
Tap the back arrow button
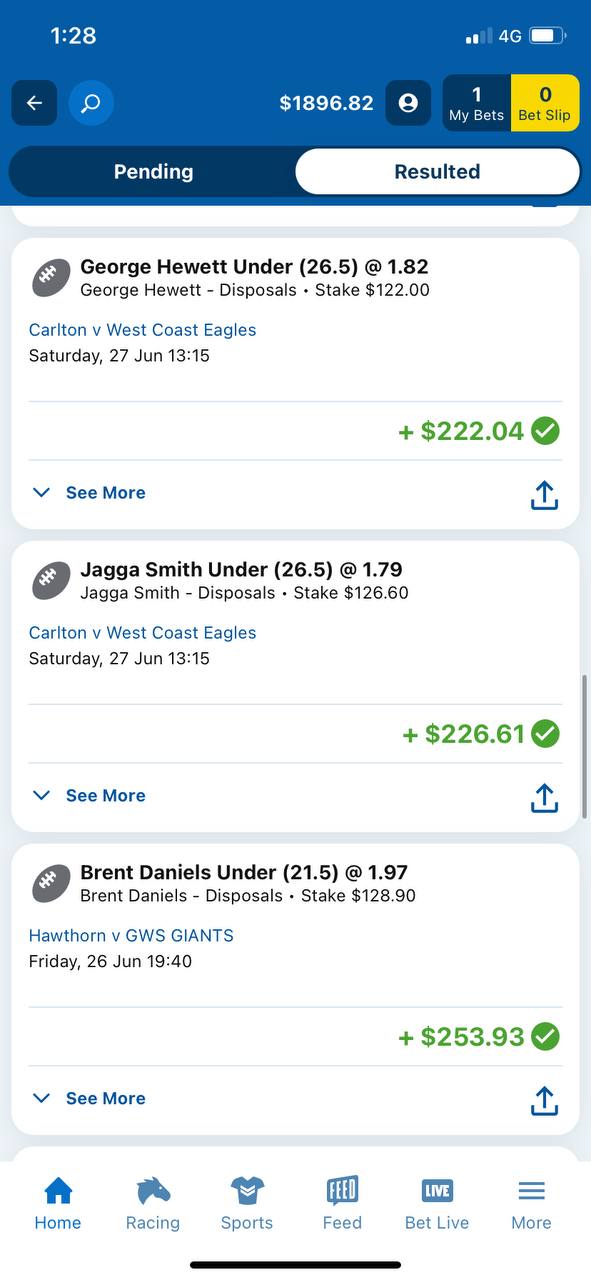pos(34,103)
